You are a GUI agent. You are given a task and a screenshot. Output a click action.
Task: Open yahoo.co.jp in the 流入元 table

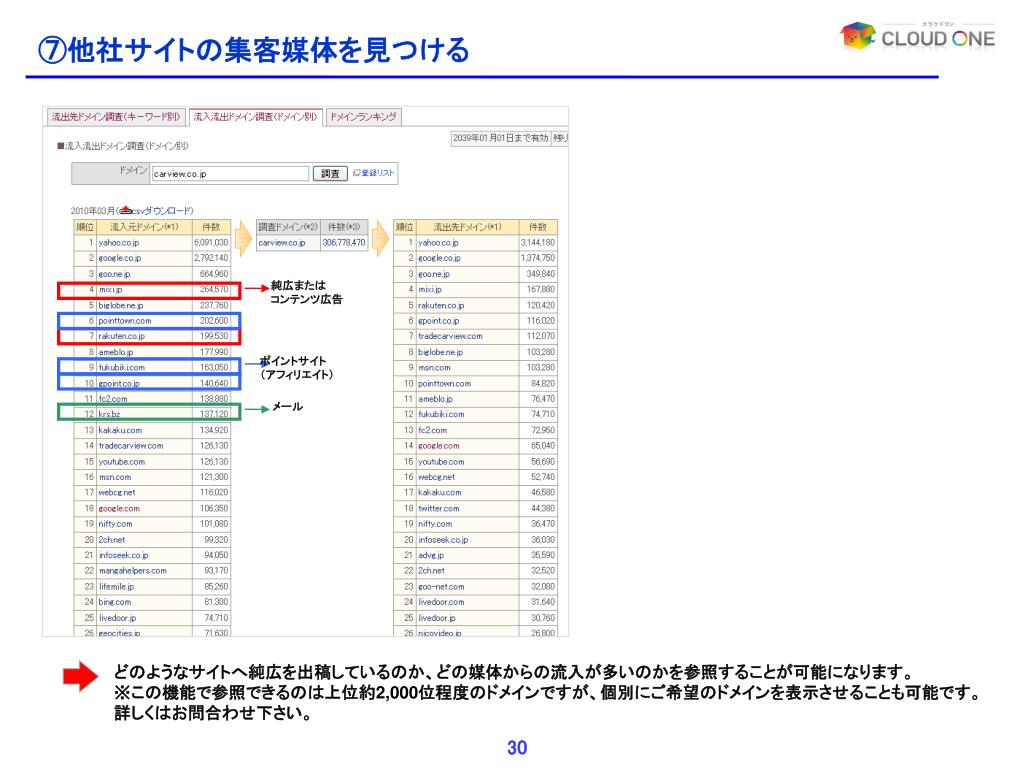coord(118,242)
